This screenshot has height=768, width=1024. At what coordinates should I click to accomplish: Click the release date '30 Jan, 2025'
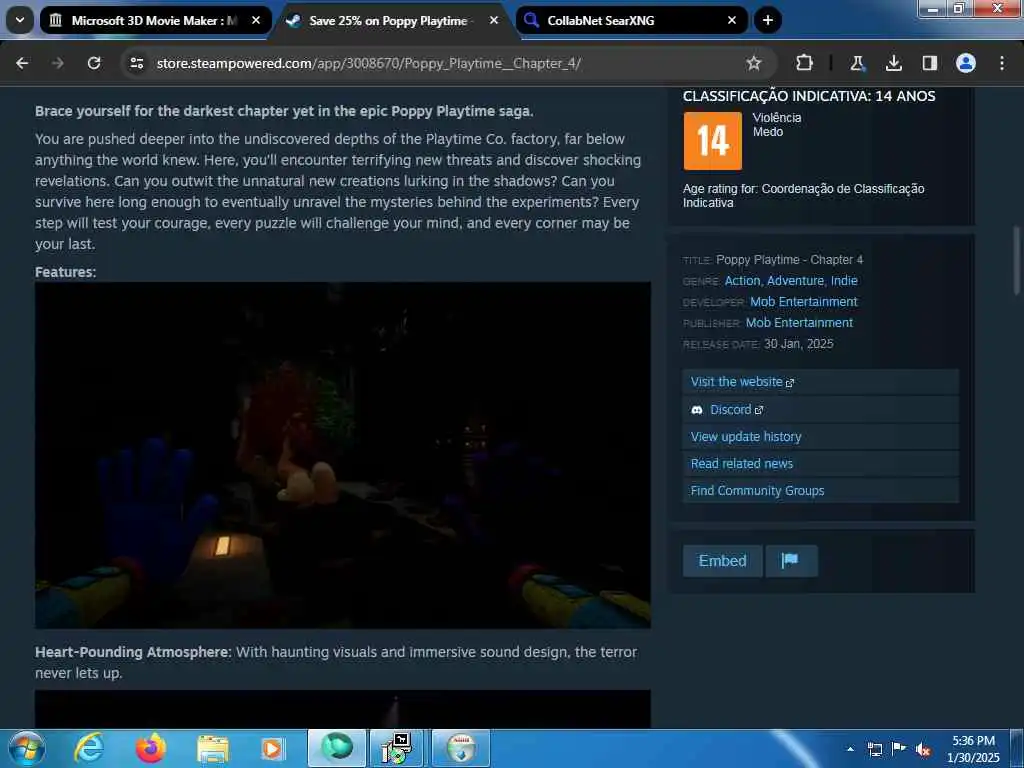coord(799,344)
